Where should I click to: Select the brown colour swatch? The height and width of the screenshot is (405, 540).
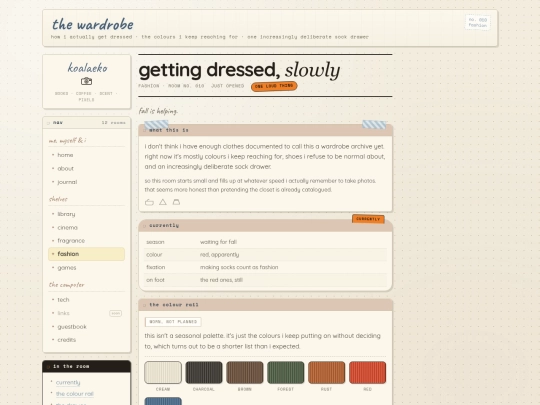tap(245, 372)
